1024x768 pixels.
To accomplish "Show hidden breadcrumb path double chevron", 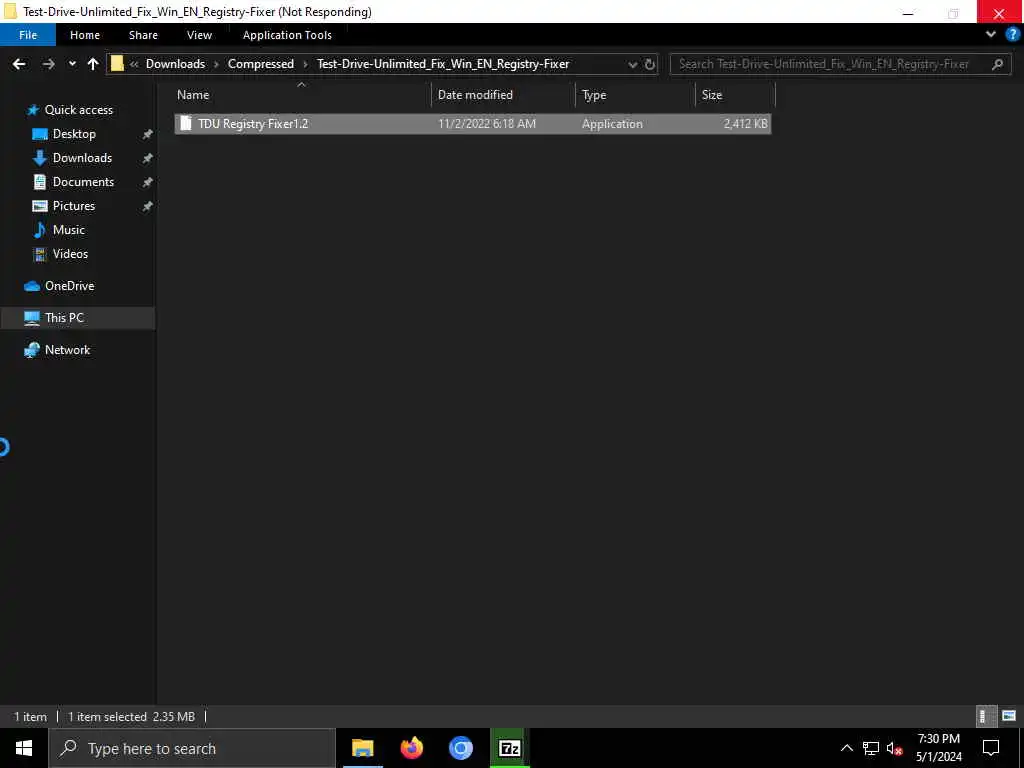I will 134,64.
